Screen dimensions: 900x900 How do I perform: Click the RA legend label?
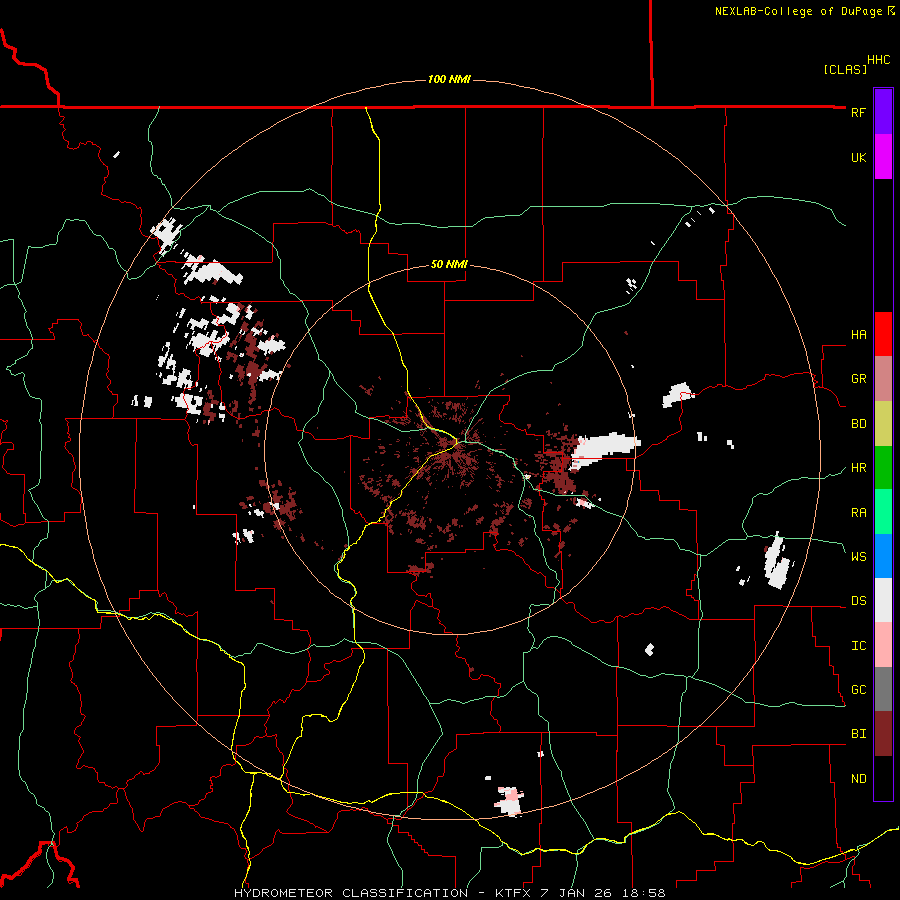tap(858, 513)
